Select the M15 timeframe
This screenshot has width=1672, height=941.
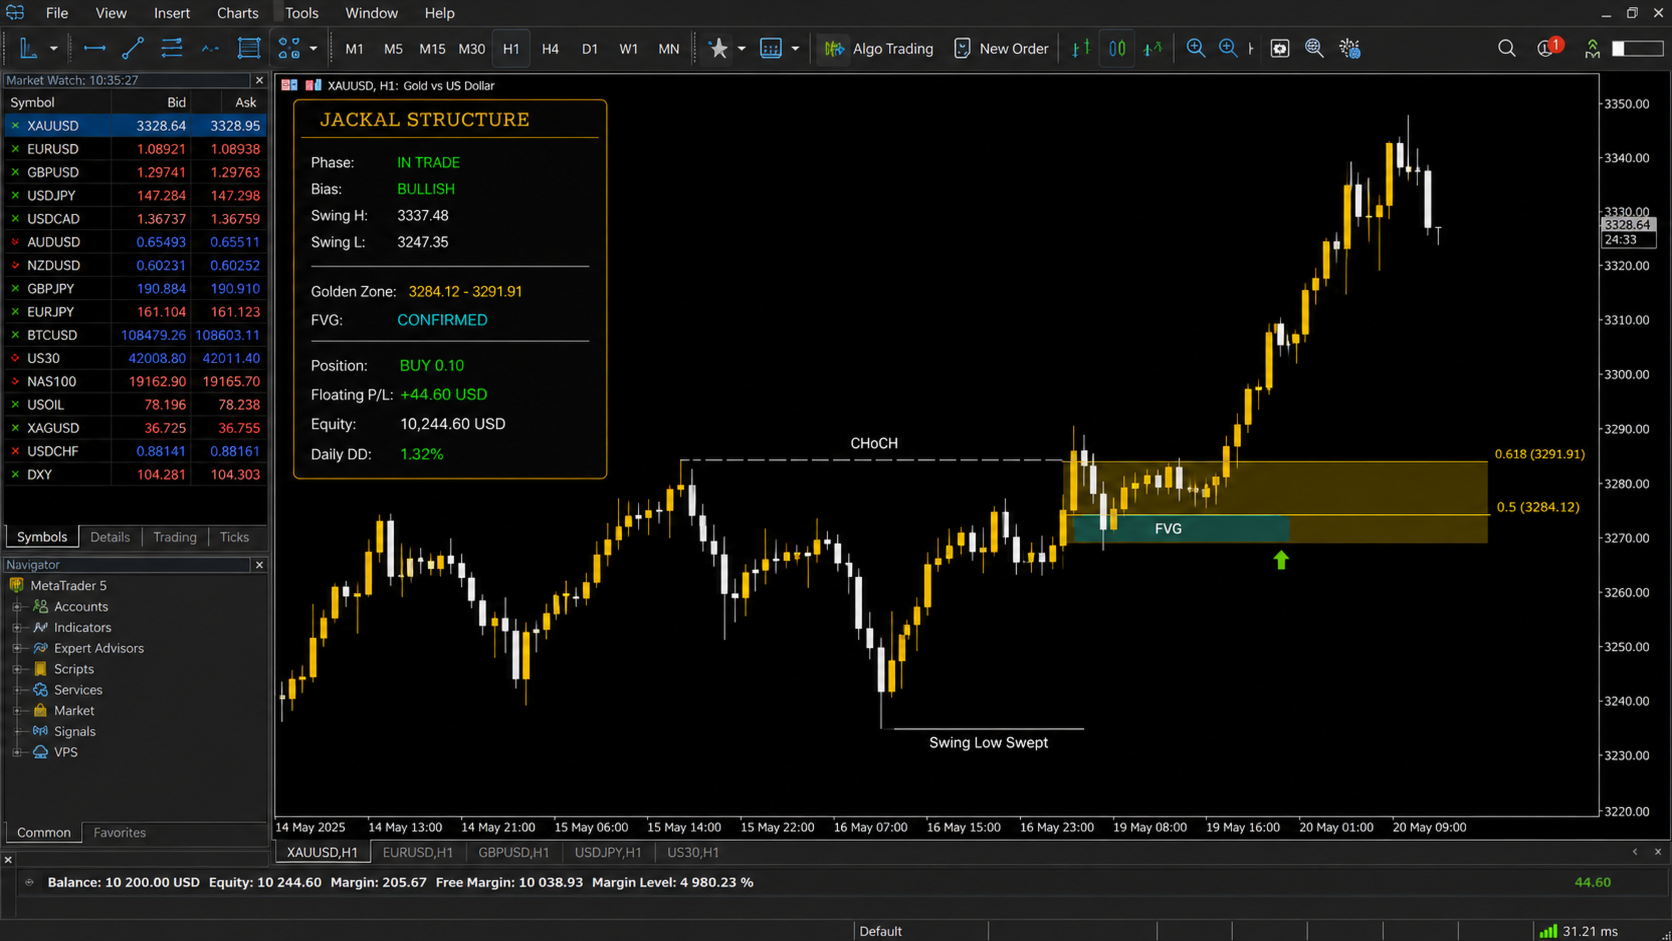tap(432, 48)
